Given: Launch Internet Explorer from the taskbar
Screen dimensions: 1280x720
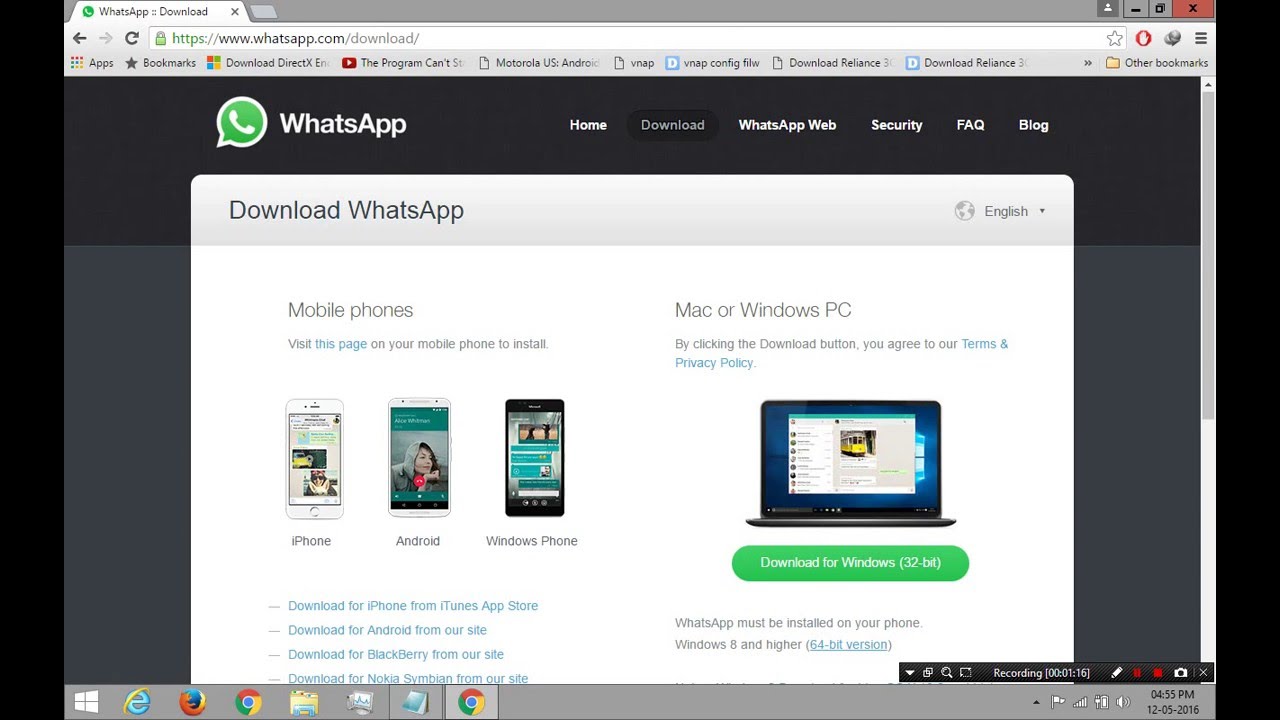Looking at the screenshot, I should (x=137, y=703).
